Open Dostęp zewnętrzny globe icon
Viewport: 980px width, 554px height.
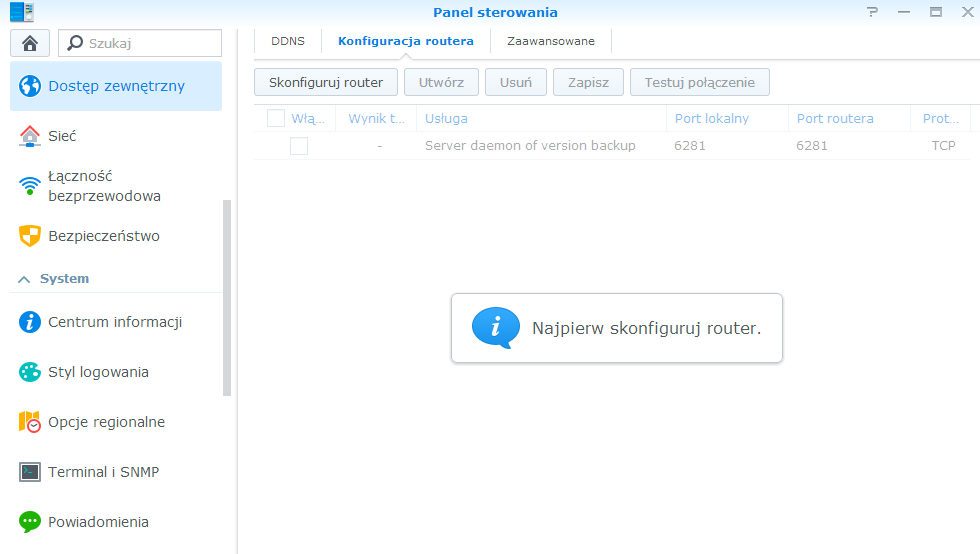[30, 86]
